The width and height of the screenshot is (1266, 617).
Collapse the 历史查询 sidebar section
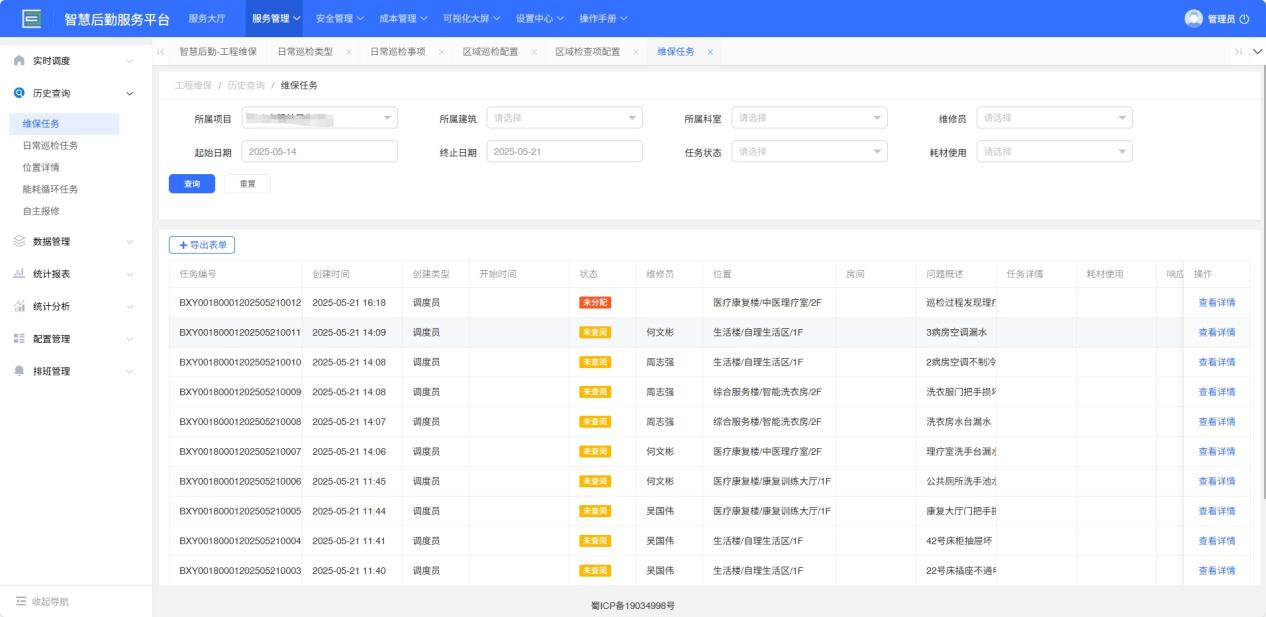click(129, 93)
